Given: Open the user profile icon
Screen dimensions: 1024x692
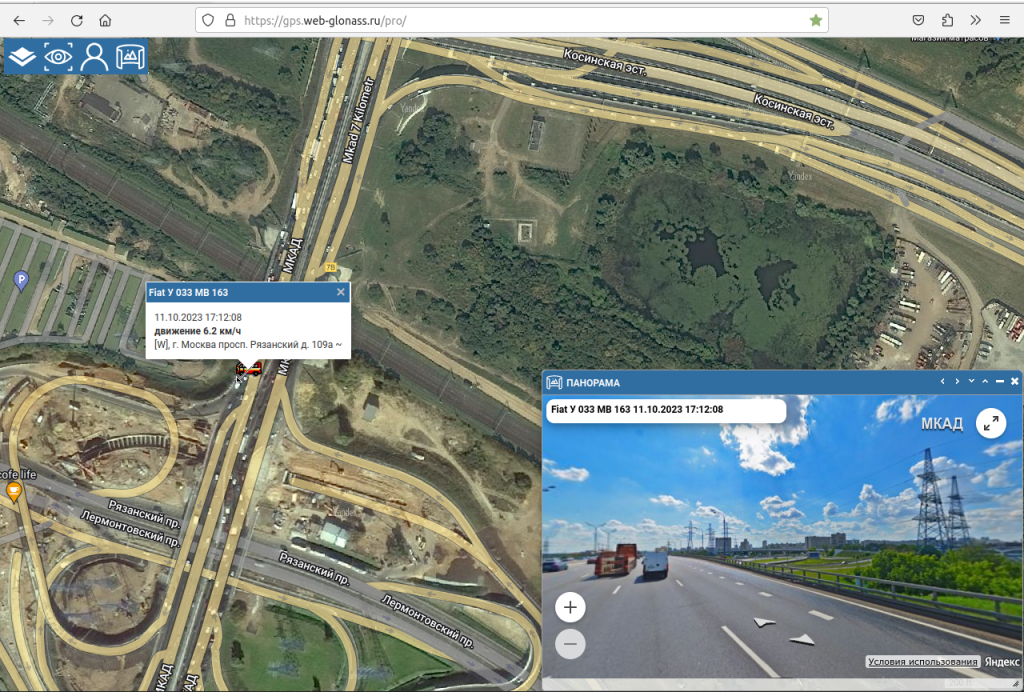Looking at the screenshot, I should pos(94,57).
